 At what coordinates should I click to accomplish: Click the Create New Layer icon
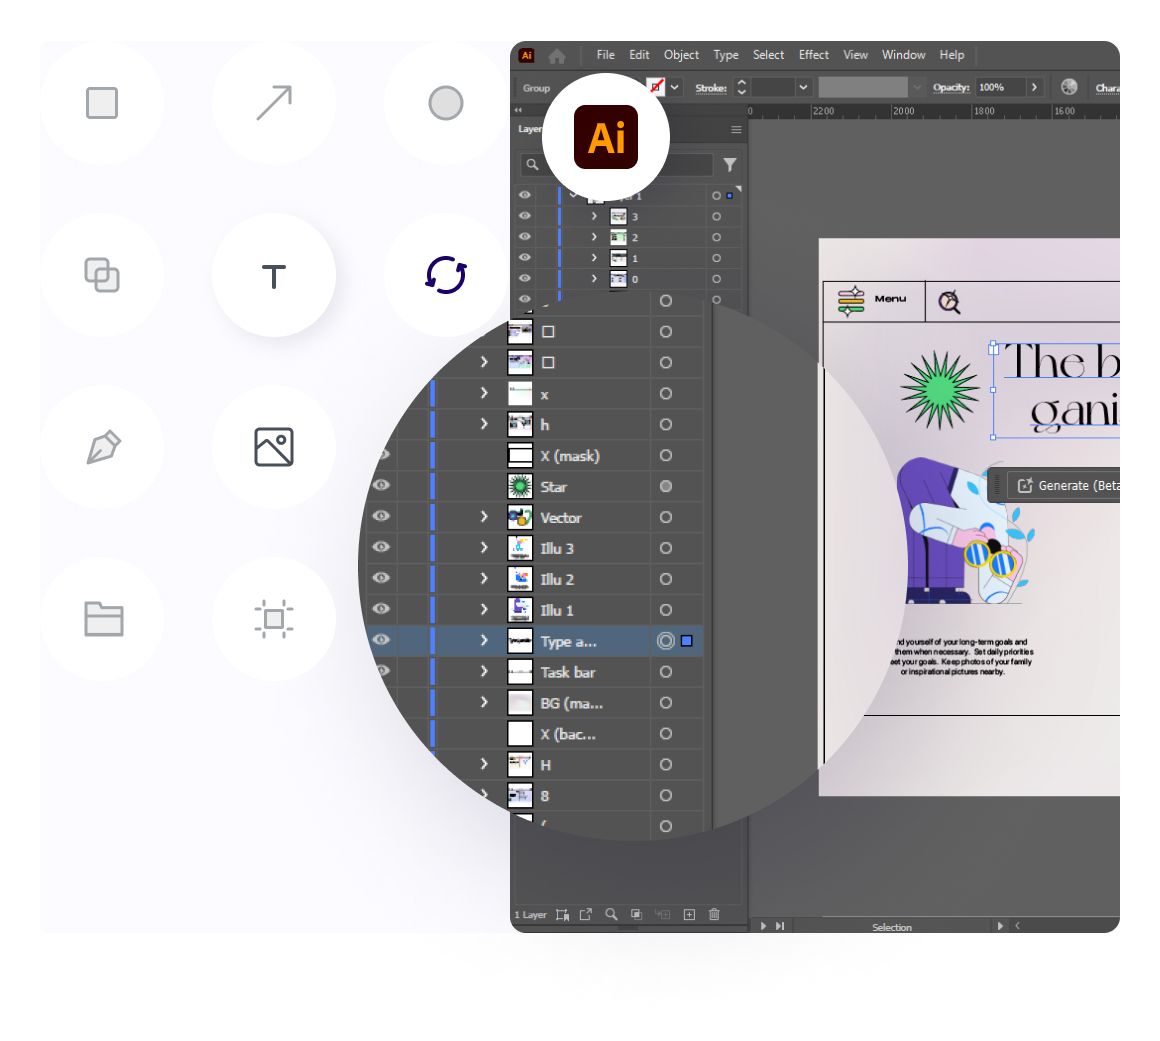click(689, 914)
